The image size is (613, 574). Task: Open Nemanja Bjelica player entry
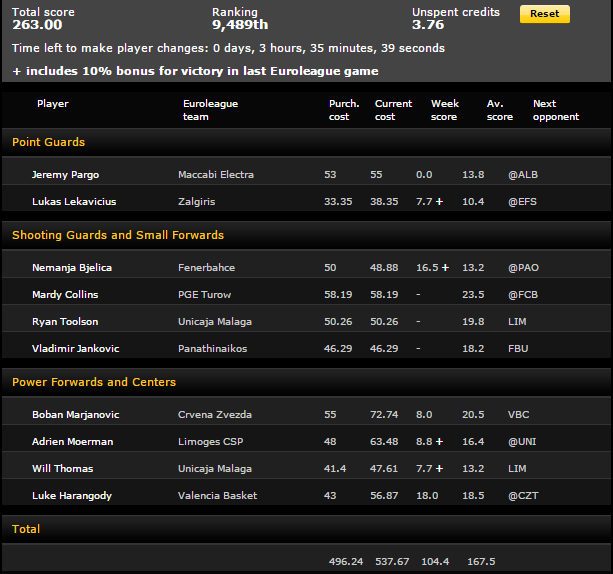72,268
